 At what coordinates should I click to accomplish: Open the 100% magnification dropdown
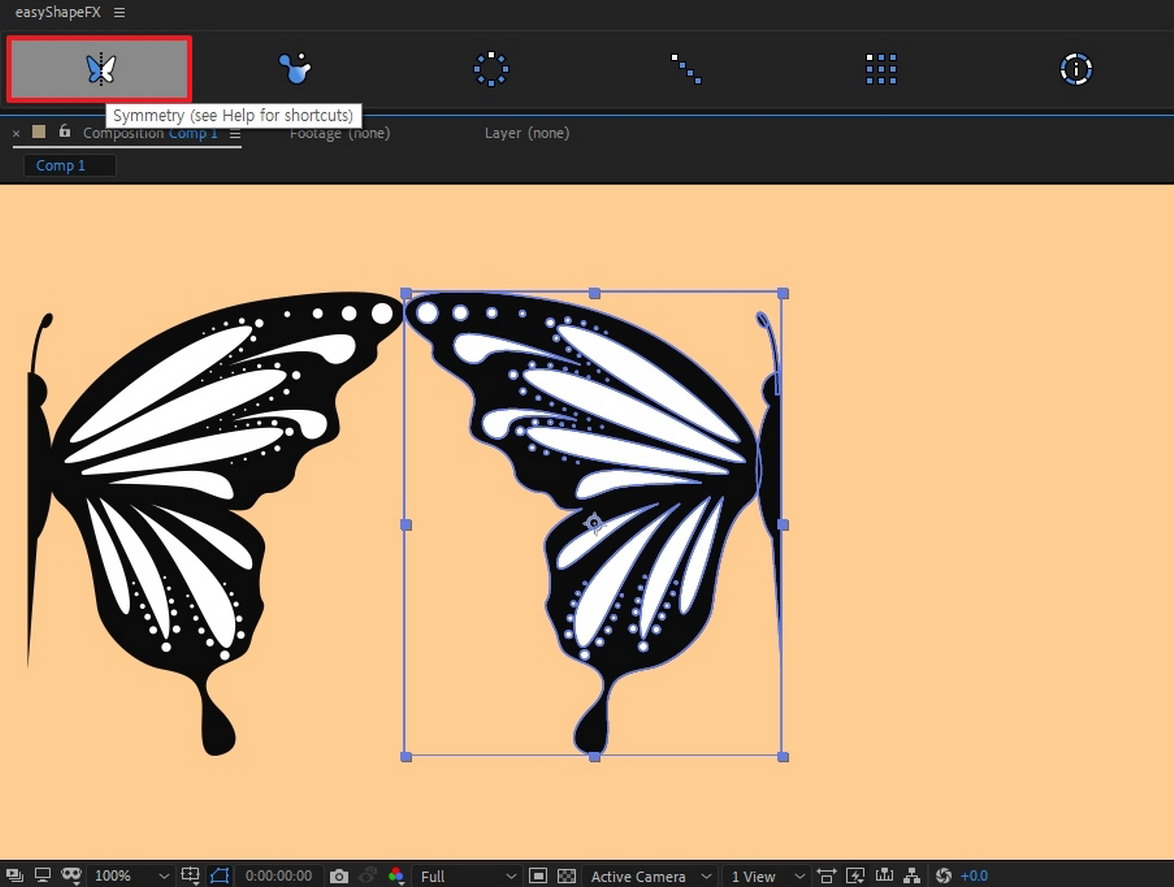[132, 876]
